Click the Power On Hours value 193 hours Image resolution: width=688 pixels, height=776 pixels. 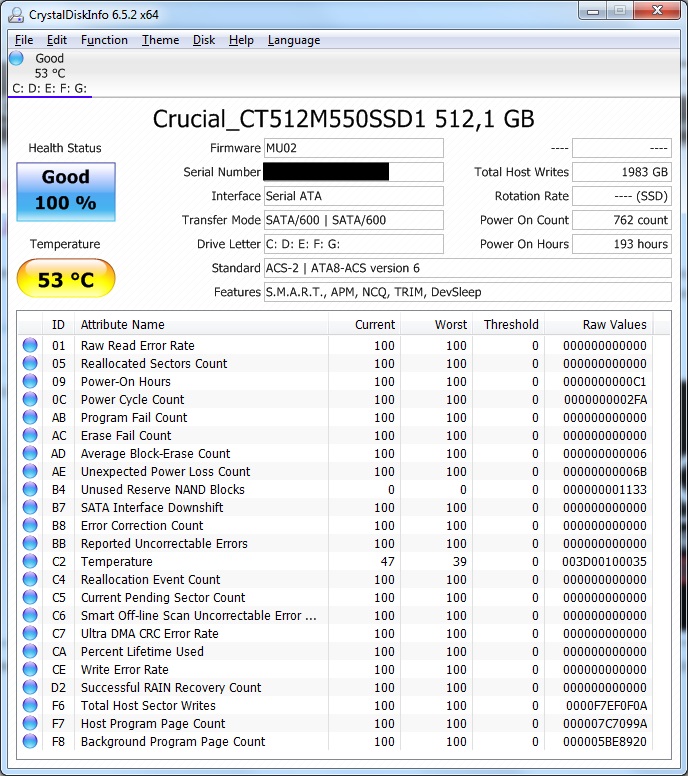pyautogui.click(x=622, y=244)
